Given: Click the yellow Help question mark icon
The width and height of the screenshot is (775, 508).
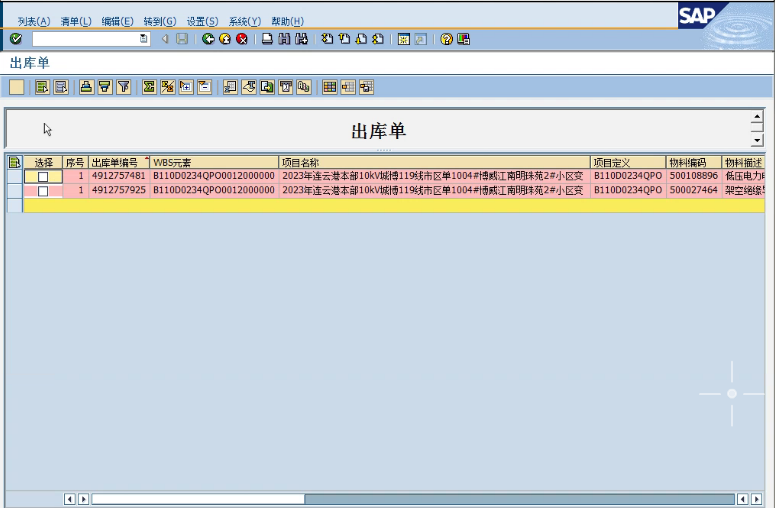Looking at the screenshot, I should click(446, 39).
